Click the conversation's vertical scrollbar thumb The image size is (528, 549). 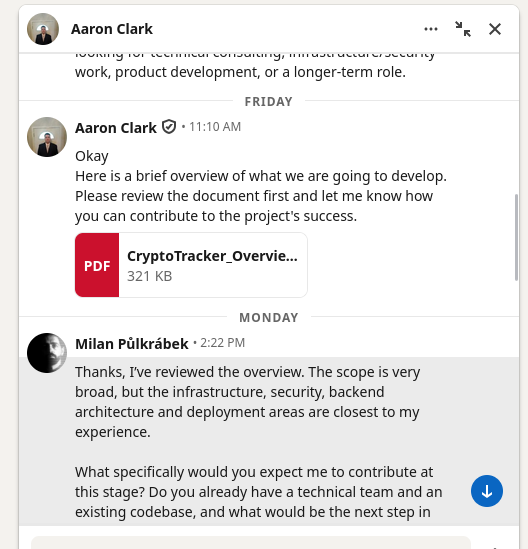click(x=516, y=237)
